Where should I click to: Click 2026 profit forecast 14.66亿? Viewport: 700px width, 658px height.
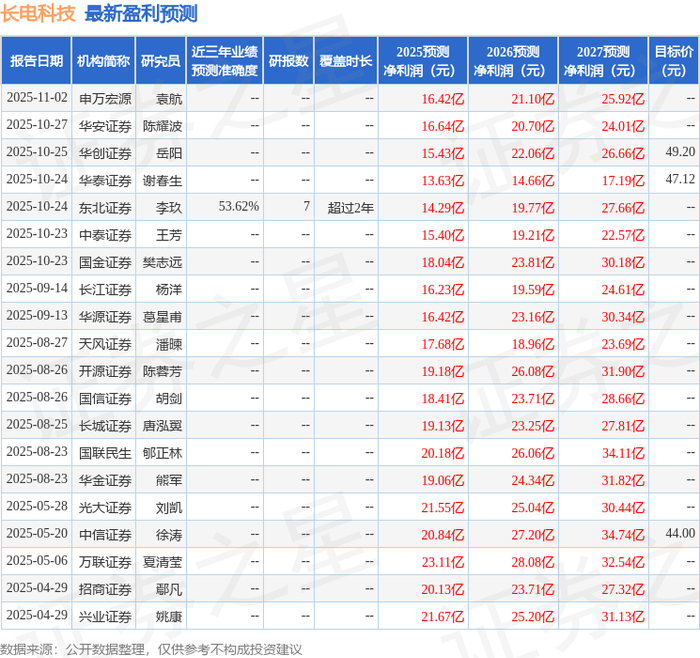tap(533, 180)
